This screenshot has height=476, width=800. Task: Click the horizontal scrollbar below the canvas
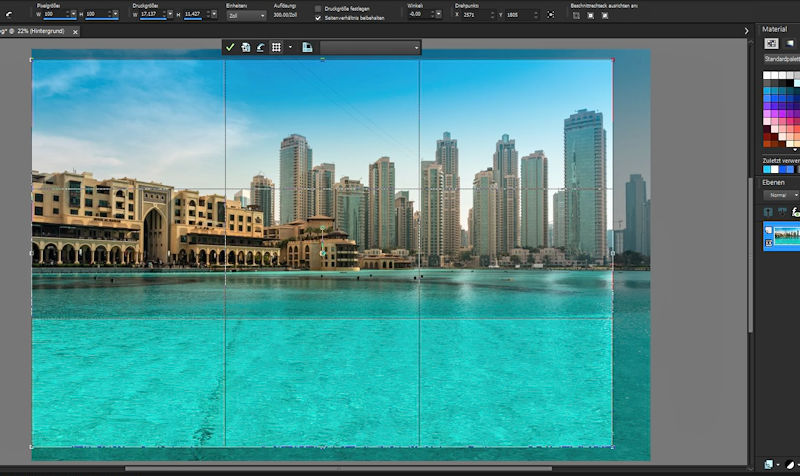(x=338, y=468)
